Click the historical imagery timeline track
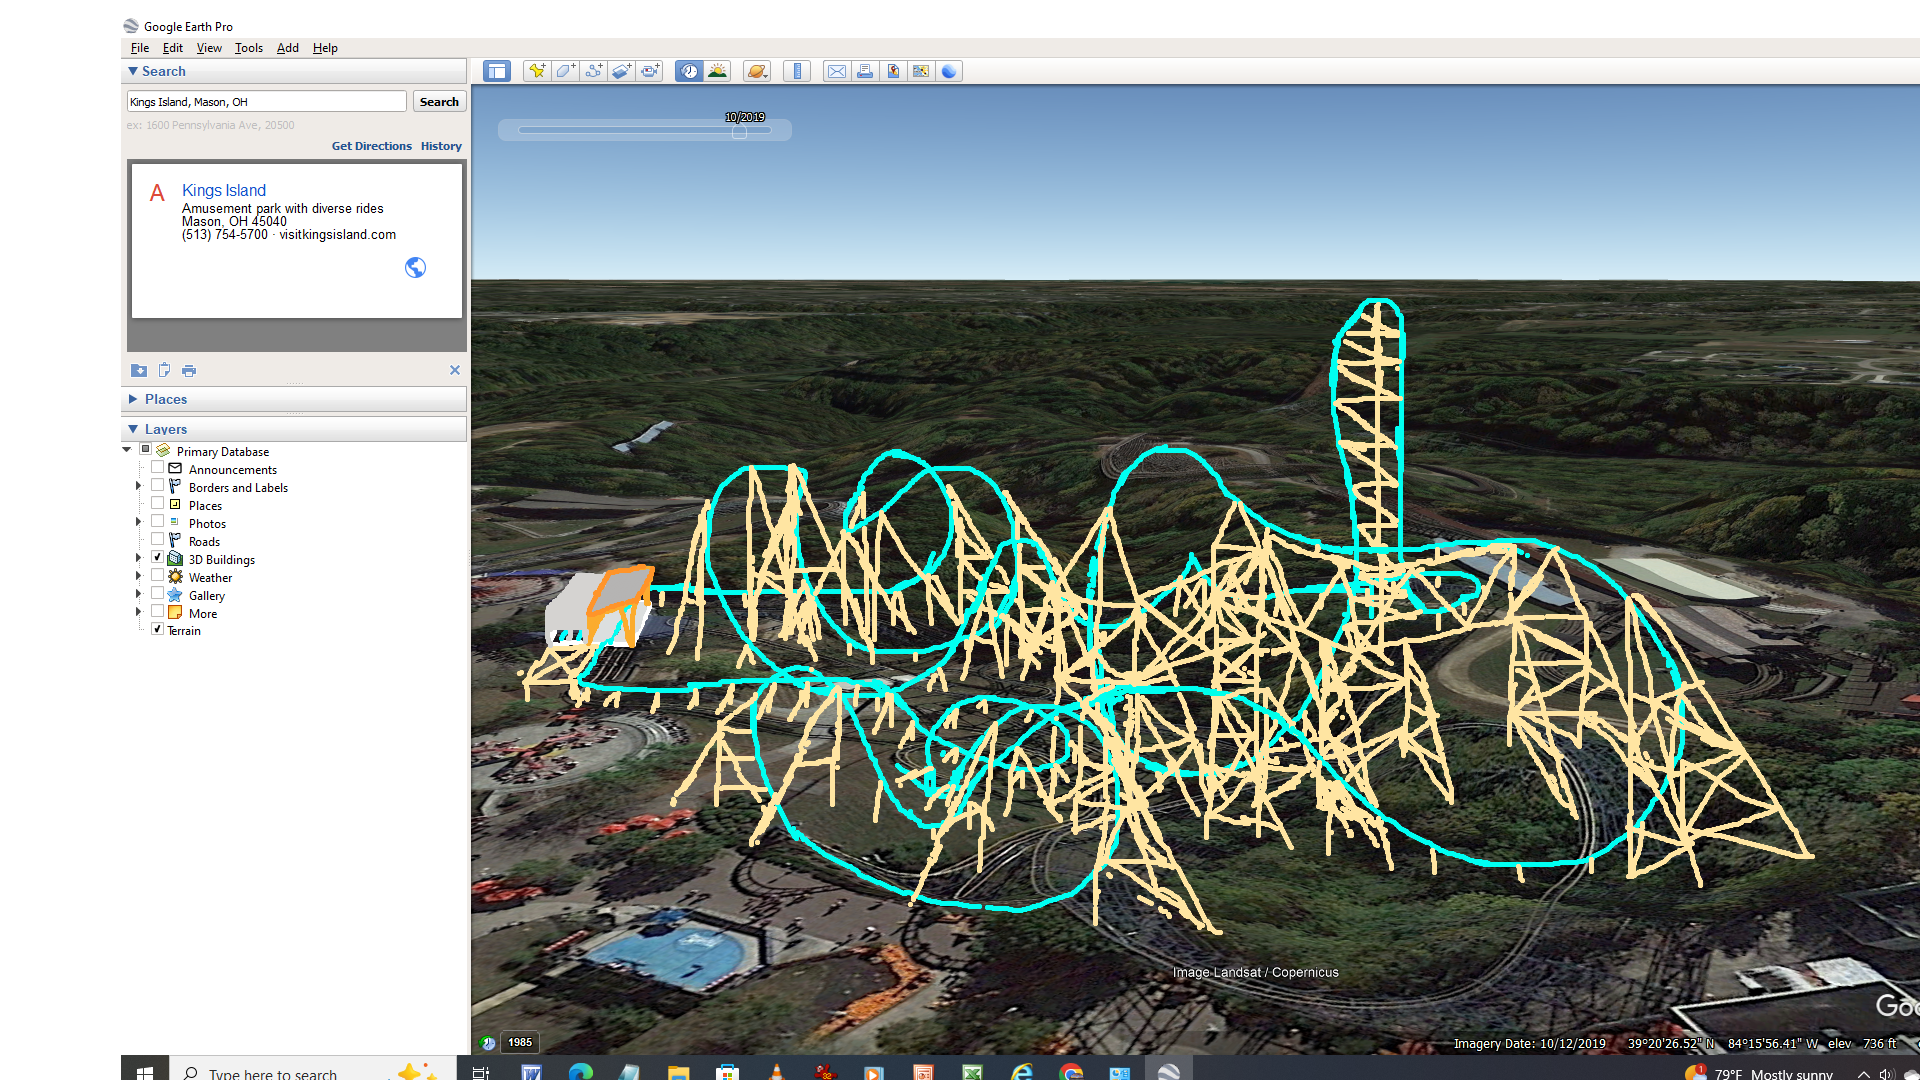Image resolution: width=1920 pixels, height=1080 pixels. pyautogui.click(x=644, y=130)
